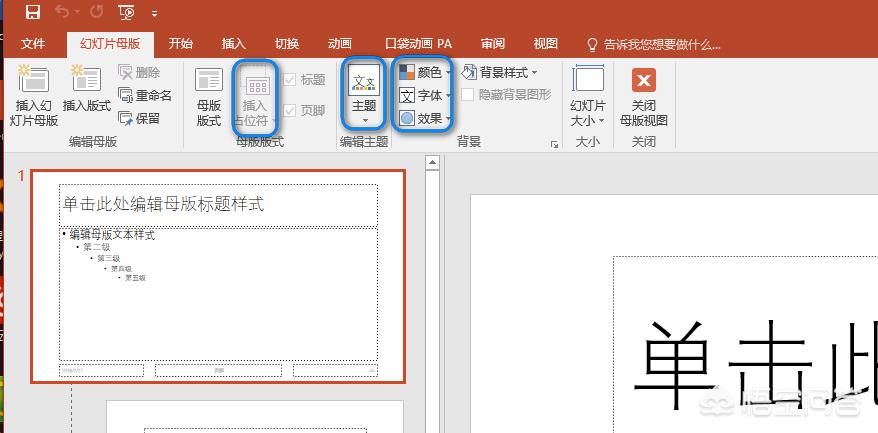Click 插入幻灯片母版 icon
The width and height of the screenshot is (878, 433).
[x=34, y=78]
